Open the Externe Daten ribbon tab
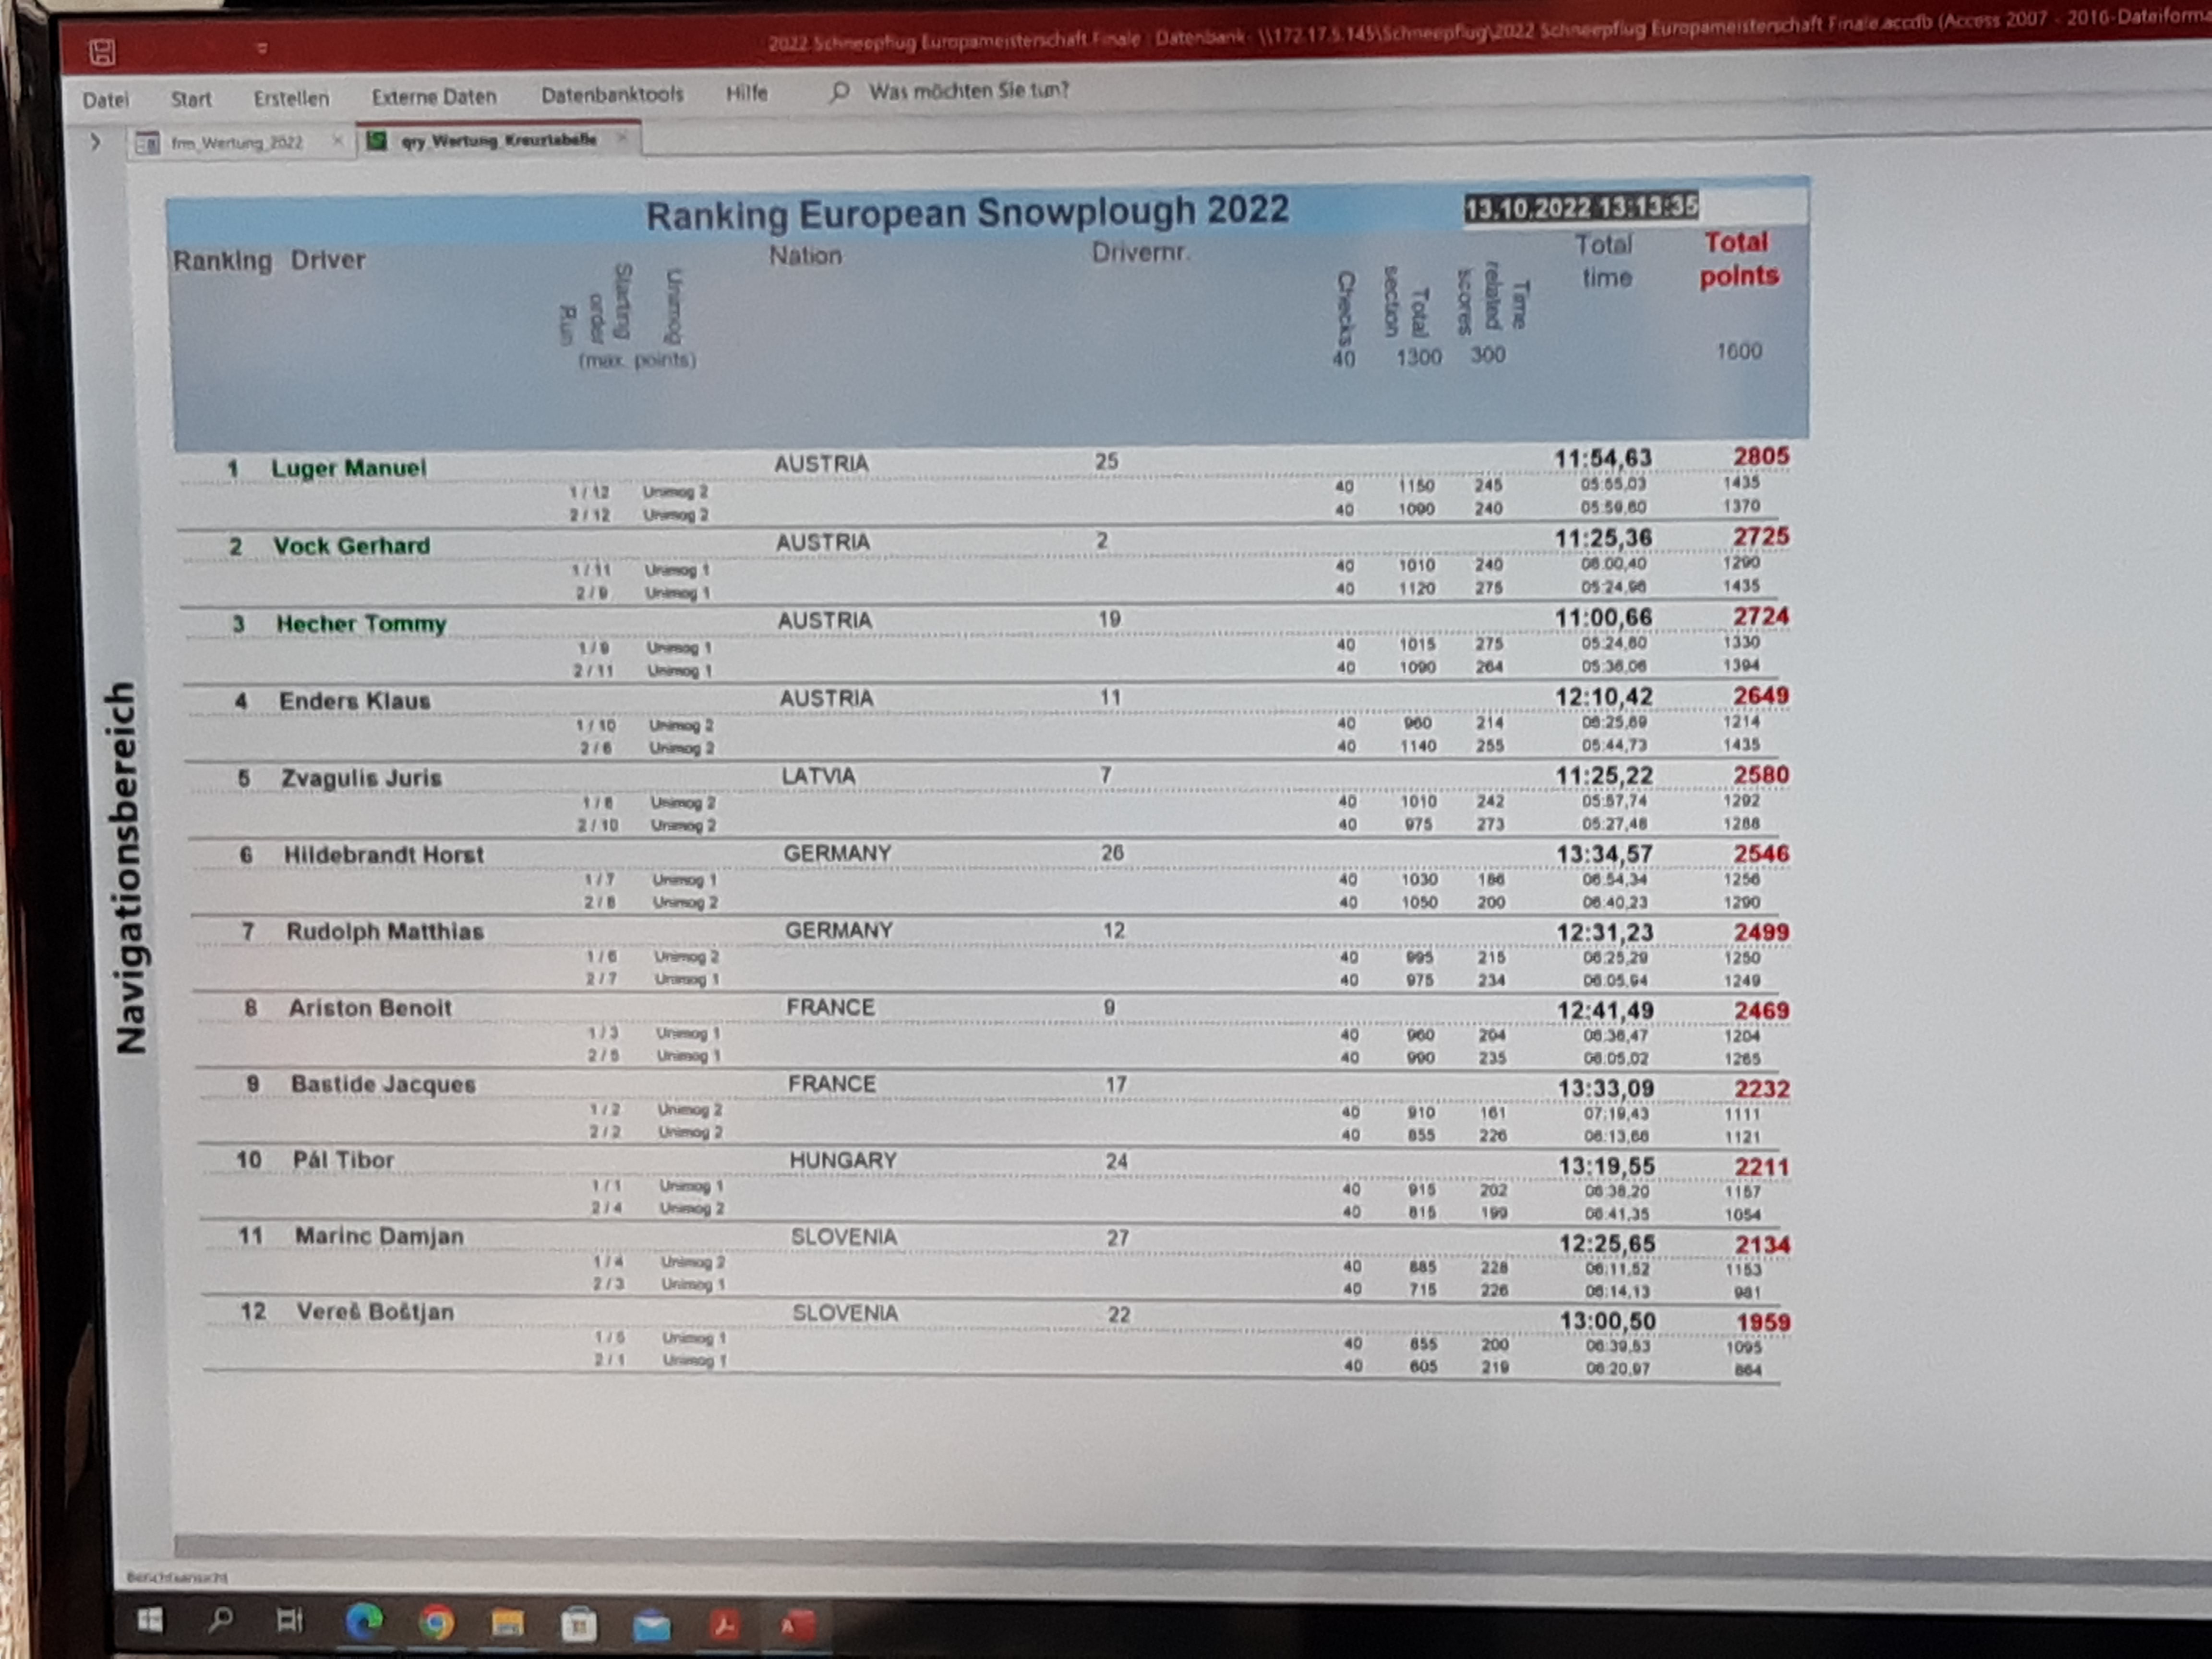This screenshot has width=2212, height=1659. (434, 97)
